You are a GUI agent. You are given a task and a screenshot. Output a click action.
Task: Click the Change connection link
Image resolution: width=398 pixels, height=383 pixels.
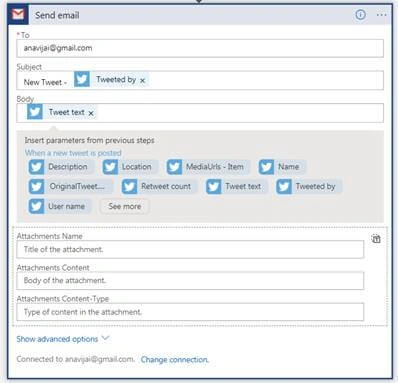pos(175,360)
